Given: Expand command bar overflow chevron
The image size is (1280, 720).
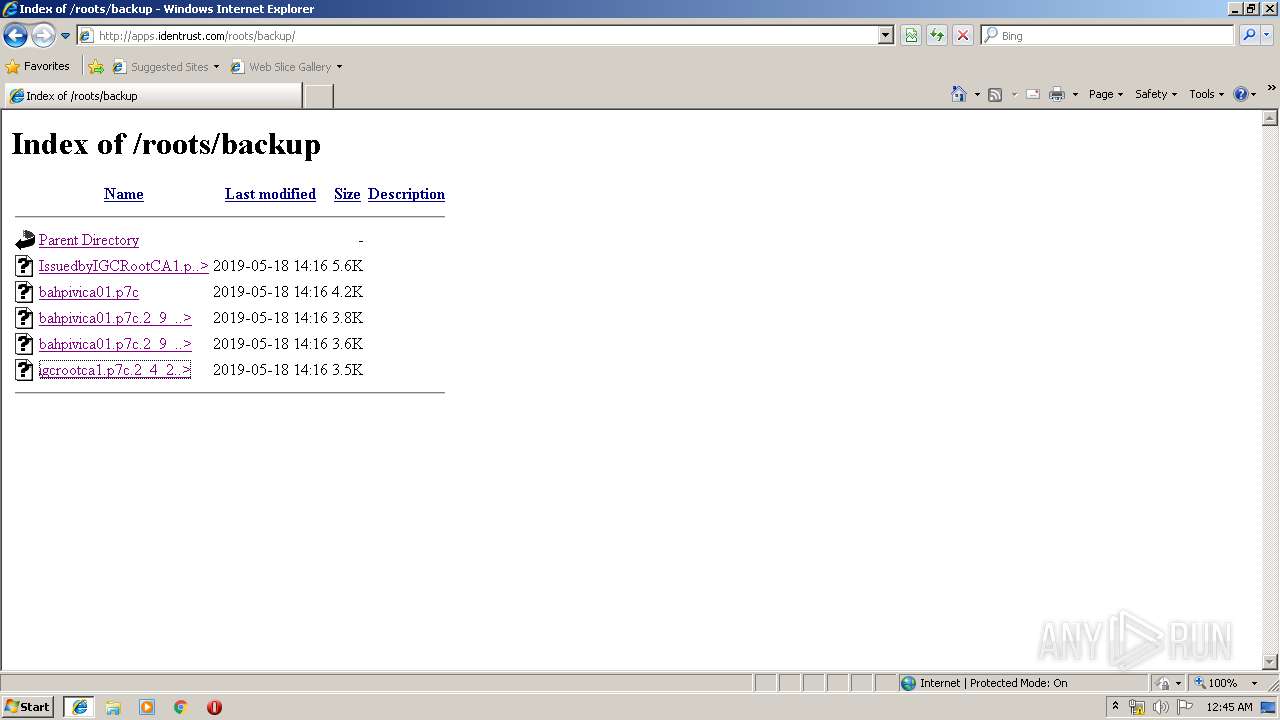Looking at the screenshot, I should click(x=1271, y=89).
